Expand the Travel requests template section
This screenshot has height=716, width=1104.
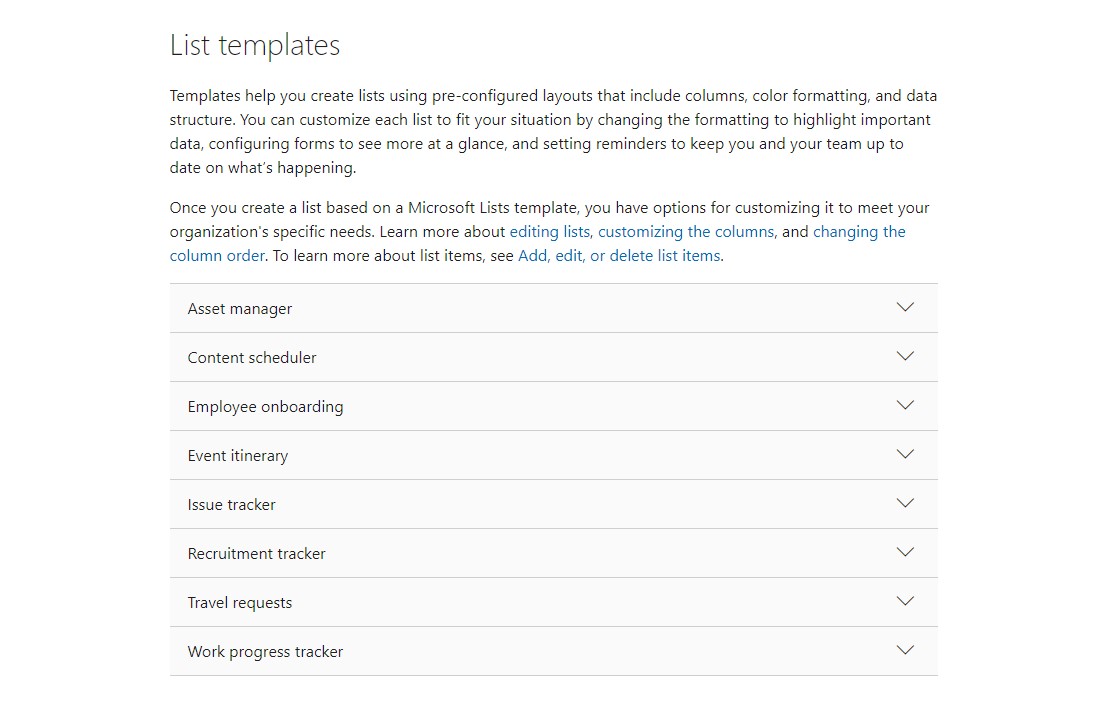(x=553, y=601)
